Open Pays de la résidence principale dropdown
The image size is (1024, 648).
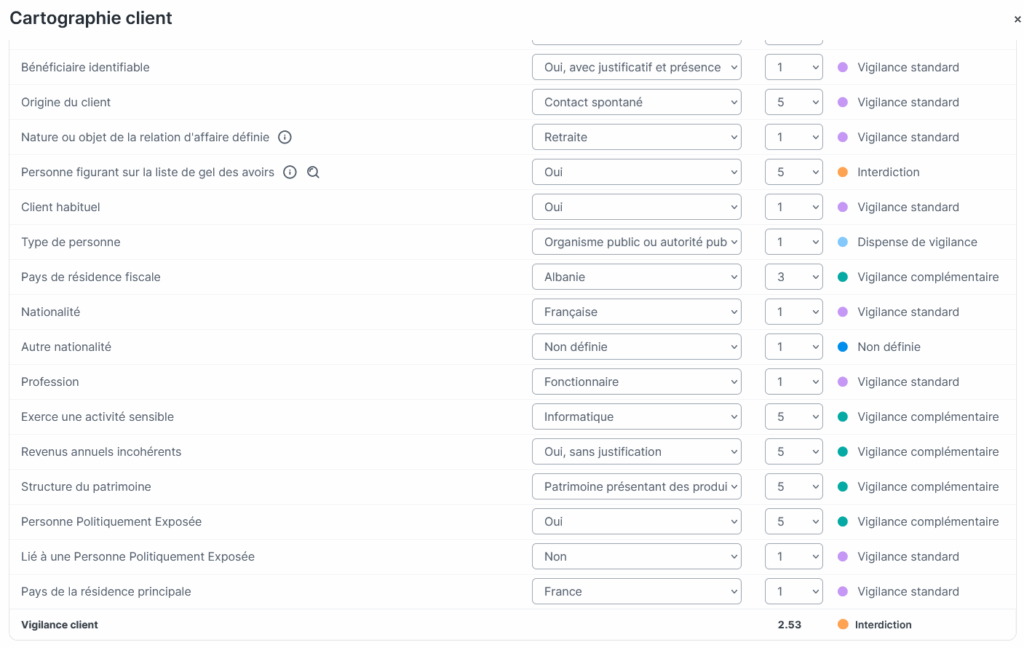636,592
